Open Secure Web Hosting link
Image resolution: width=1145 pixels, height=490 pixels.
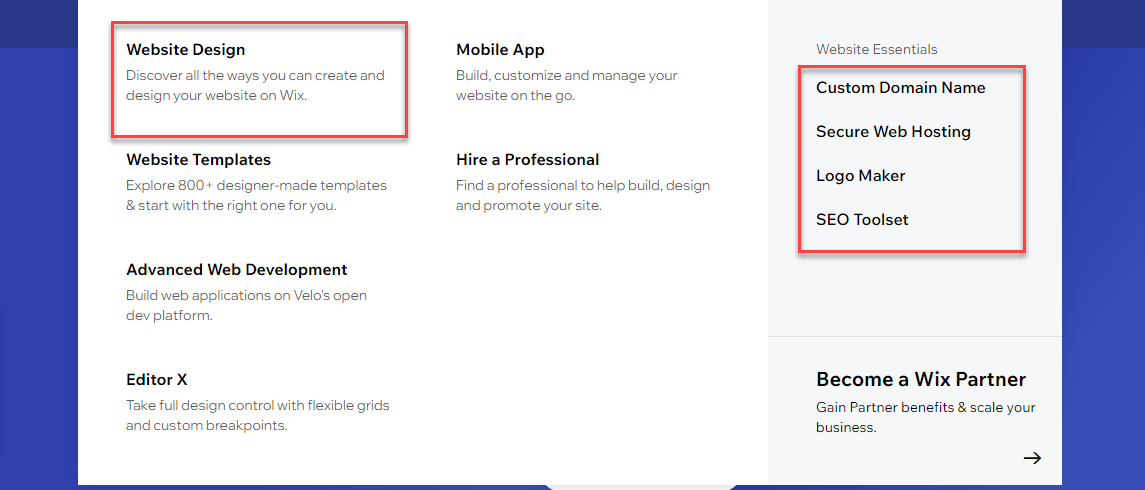(x=893, y=132)
